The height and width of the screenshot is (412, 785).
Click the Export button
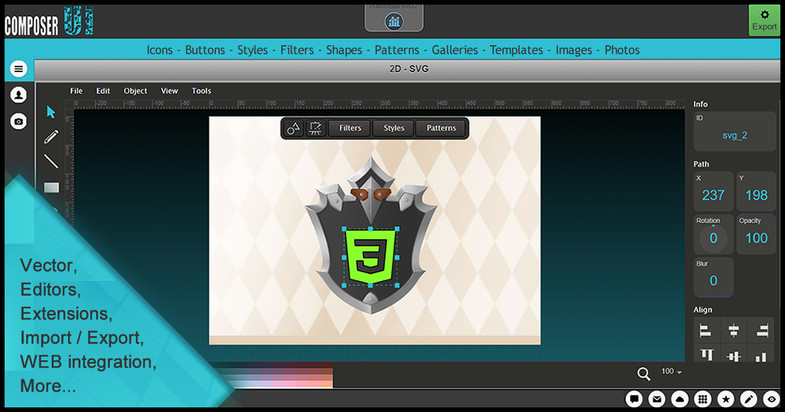pos(764,21)
